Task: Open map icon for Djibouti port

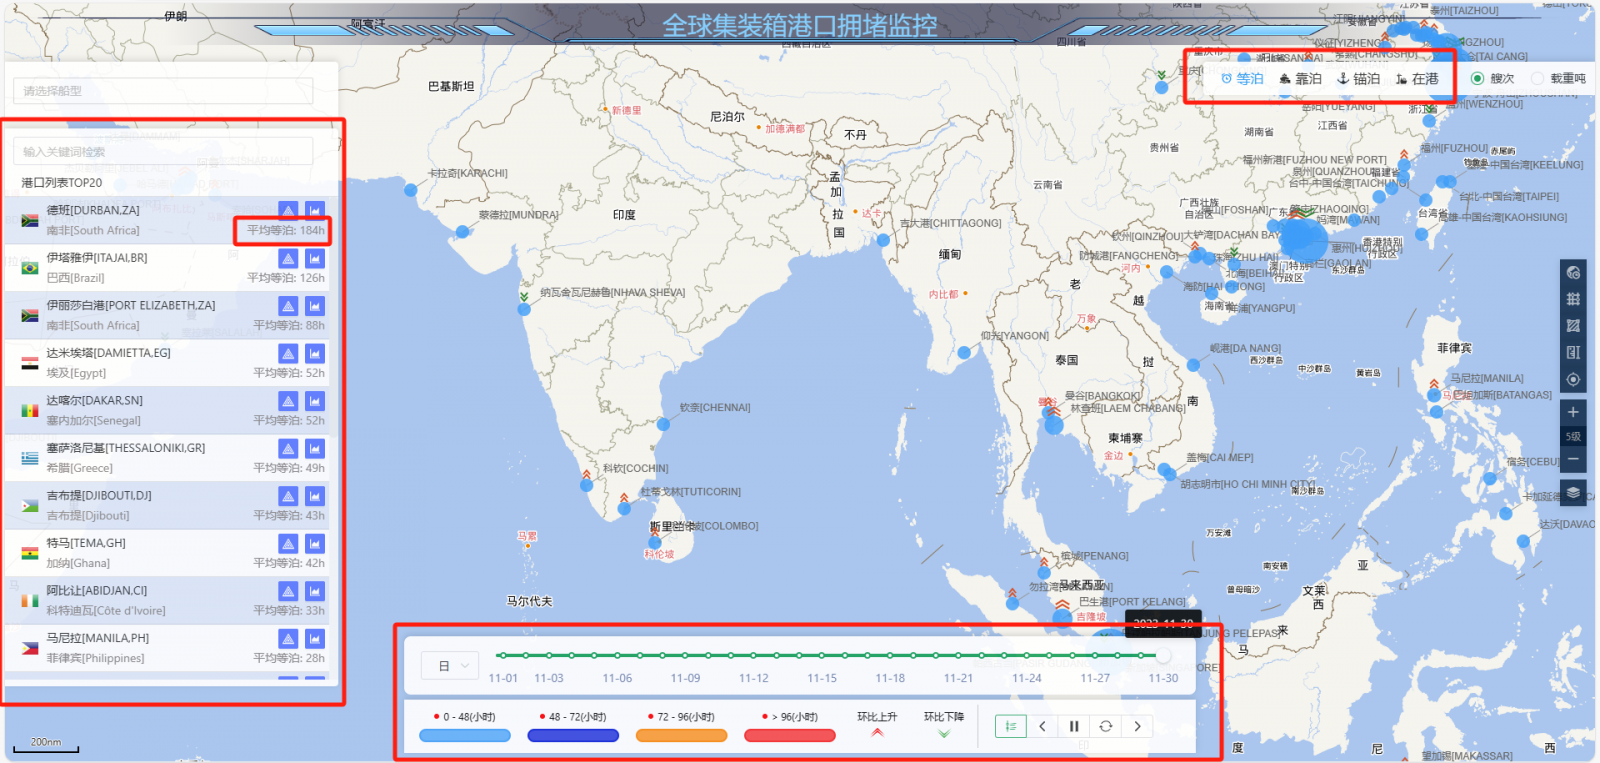Action: click(x=288, y=495)
